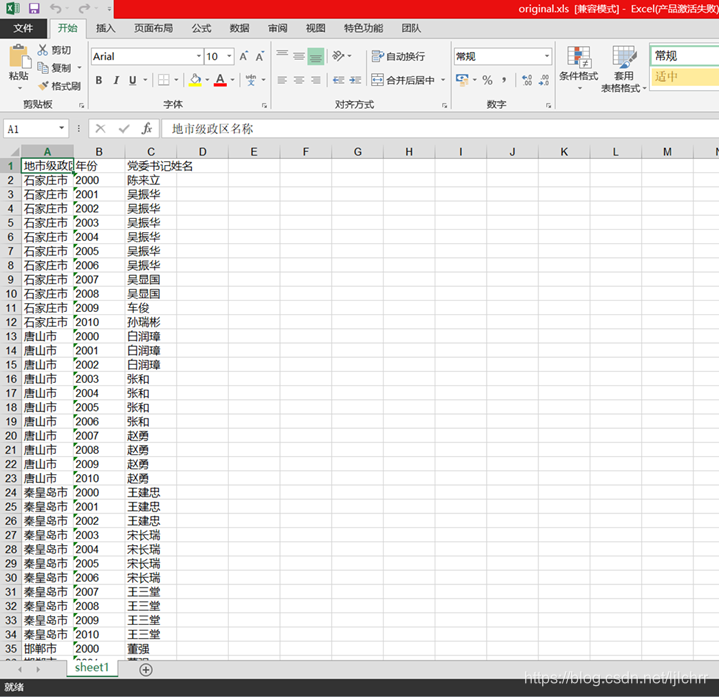This screenshot has height=697, width=719.
Task: Open the Arial font name dropdown
Action: [x=199, y=56]
